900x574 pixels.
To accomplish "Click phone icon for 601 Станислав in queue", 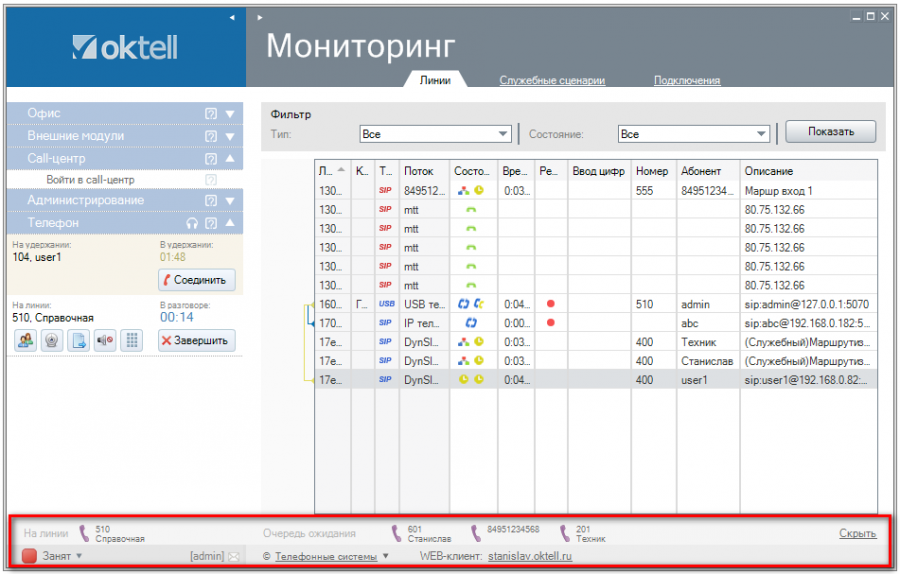I will click(x=397, y=533).
